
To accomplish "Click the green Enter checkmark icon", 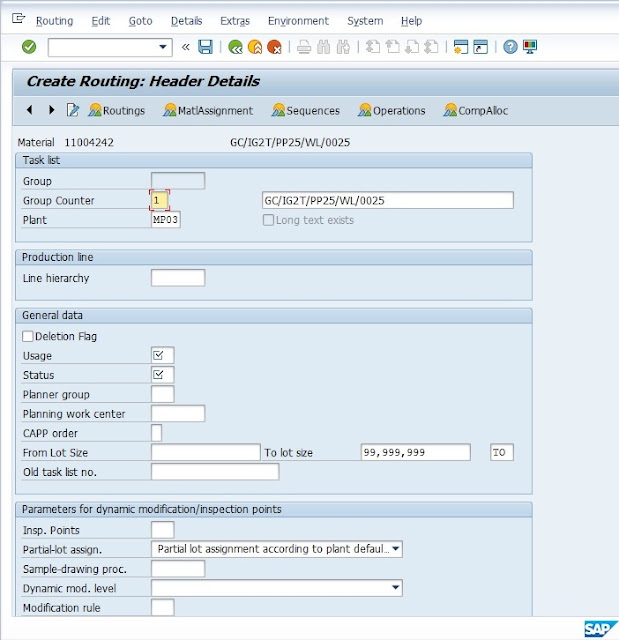I will click(29, 47).
